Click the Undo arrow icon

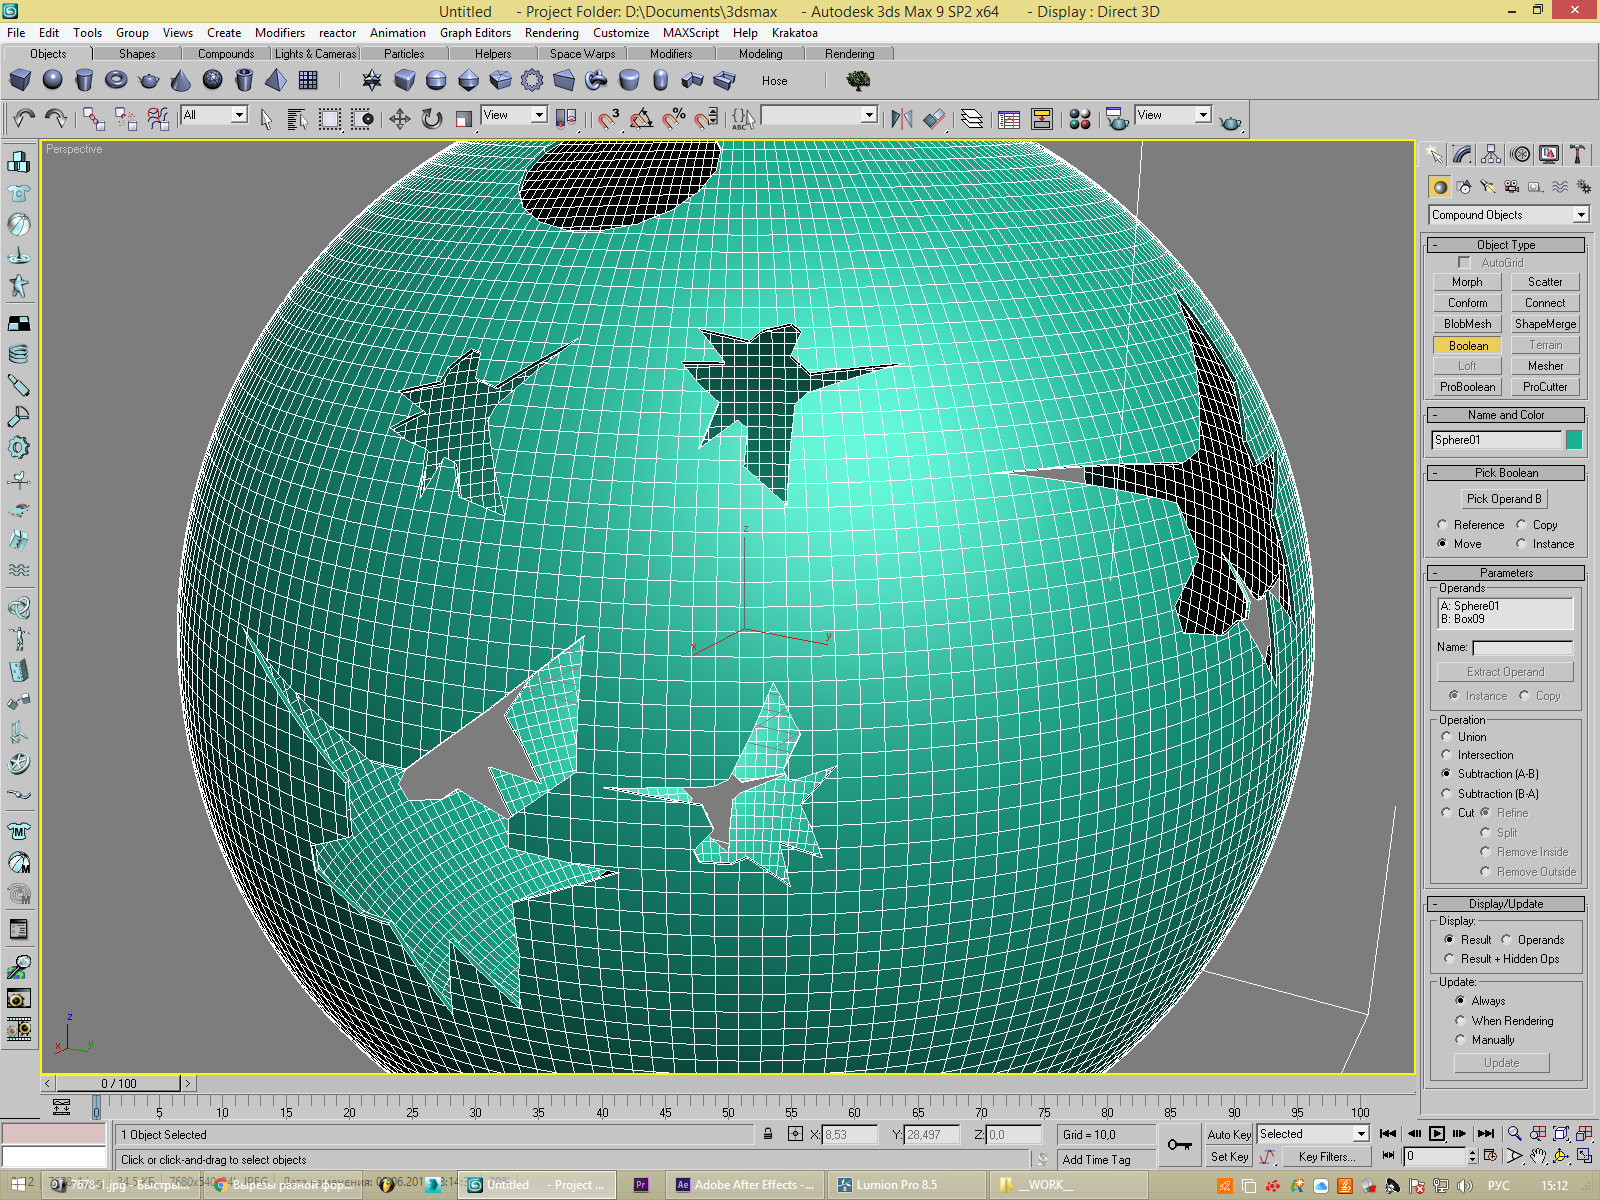click(24, 119)
